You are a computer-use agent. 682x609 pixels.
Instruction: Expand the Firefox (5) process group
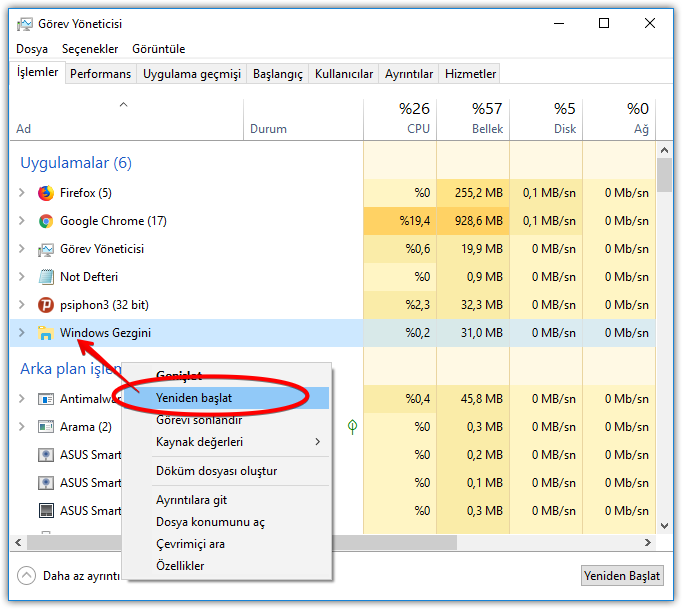tap(21, 193)
